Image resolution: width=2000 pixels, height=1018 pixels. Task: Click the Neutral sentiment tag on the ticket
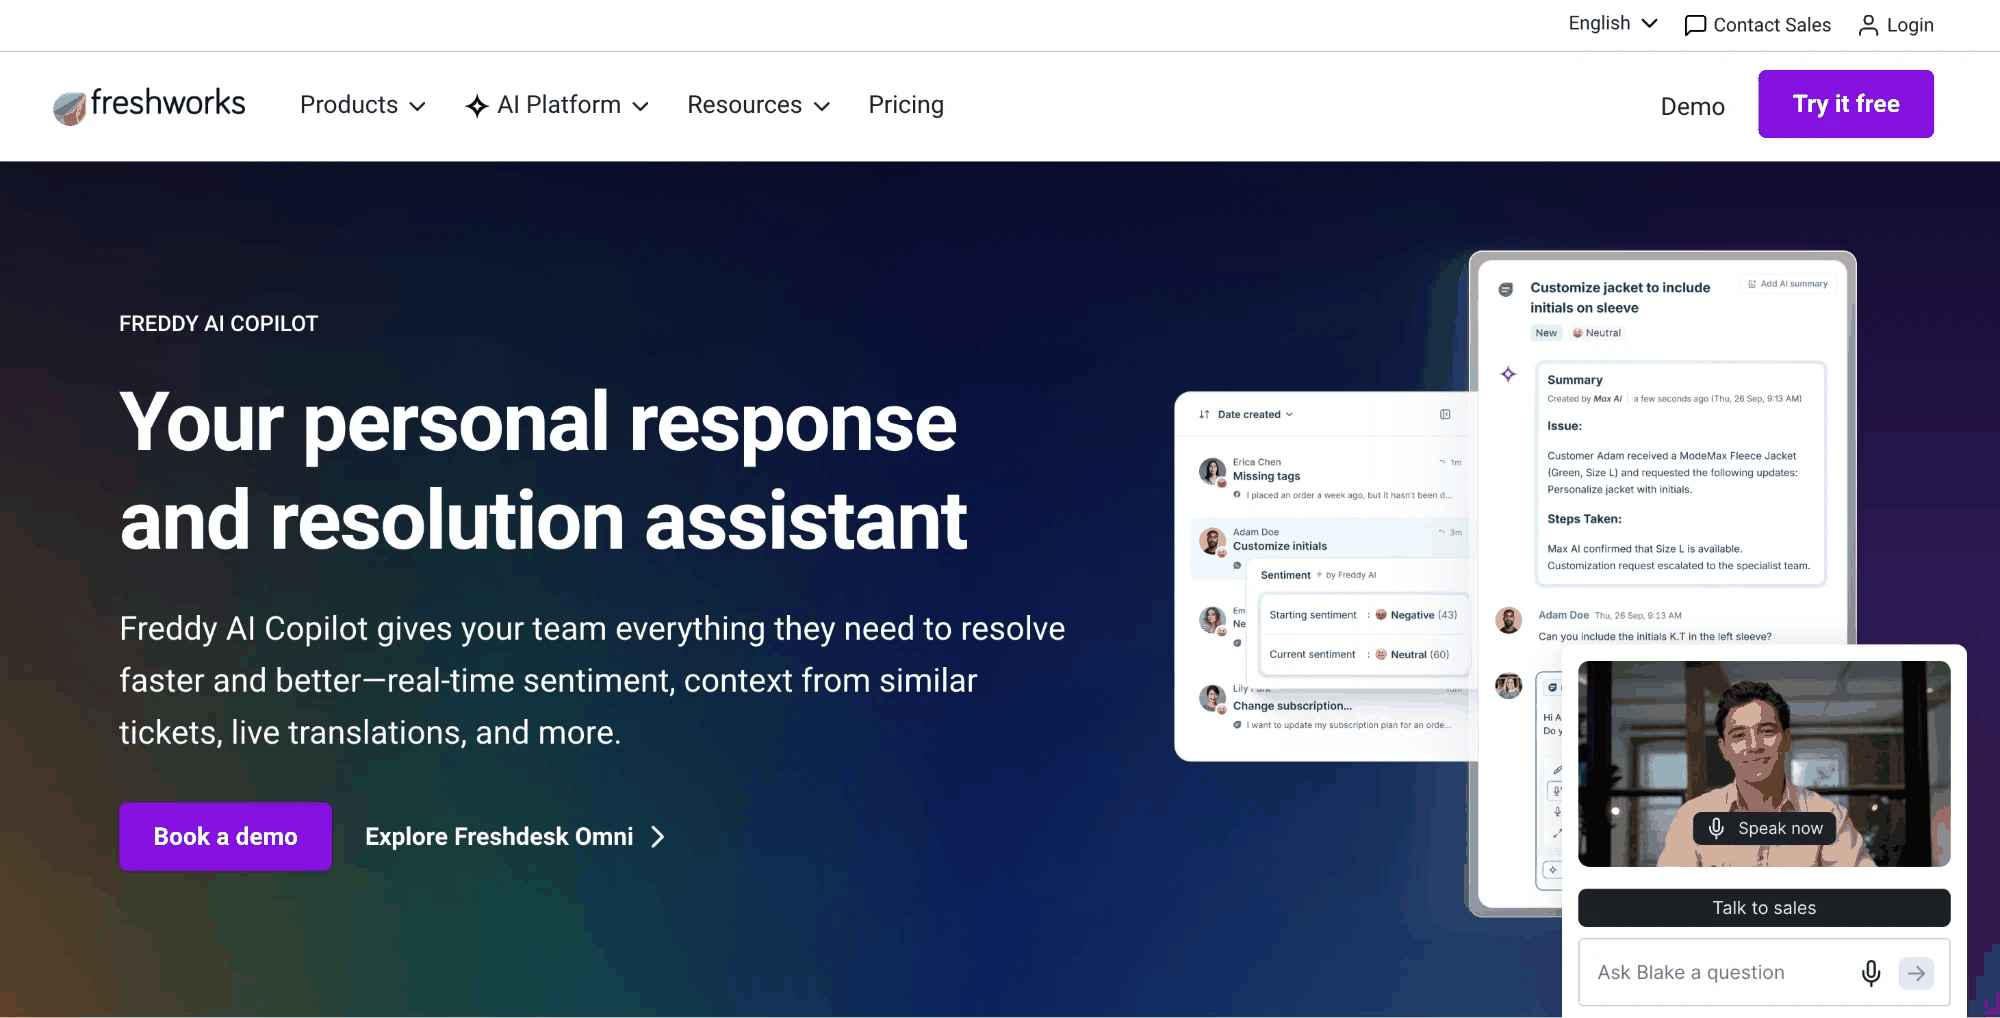[x=1597, y=333]
